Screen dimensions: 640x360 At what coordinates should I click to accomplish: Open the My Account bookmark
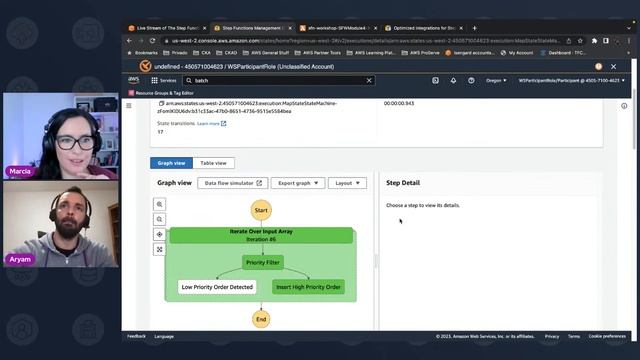pos(517,53)
